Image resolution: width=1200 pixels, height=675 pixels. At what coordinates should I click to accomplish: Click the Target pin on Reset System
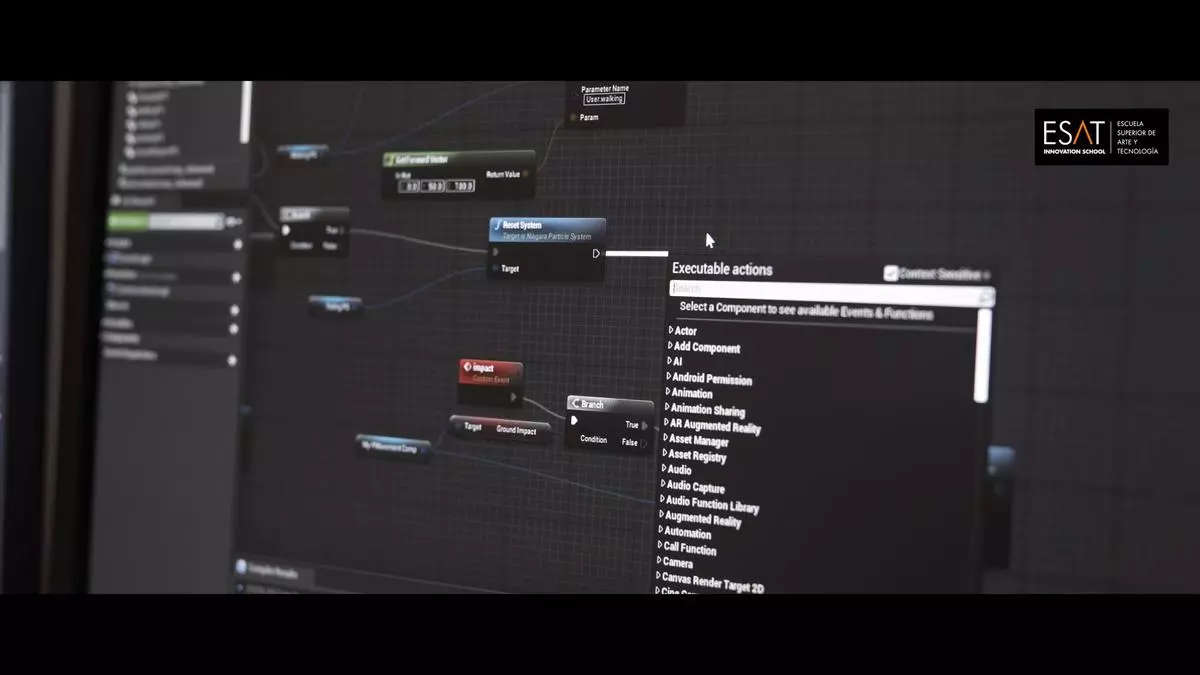[495, 268]
